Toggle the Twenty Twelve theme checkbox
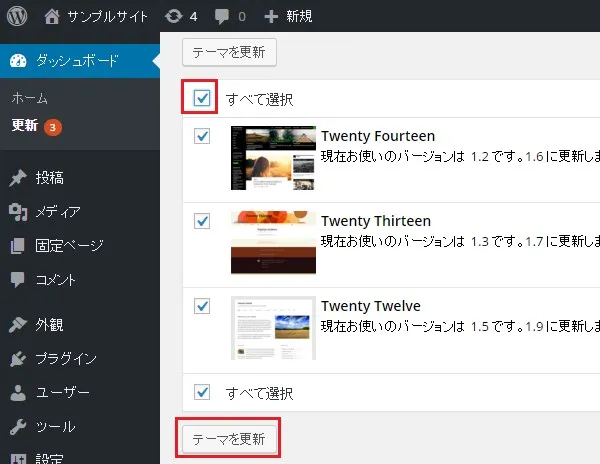The width and height of the screenshot is (600, 464). click(202, 306)
